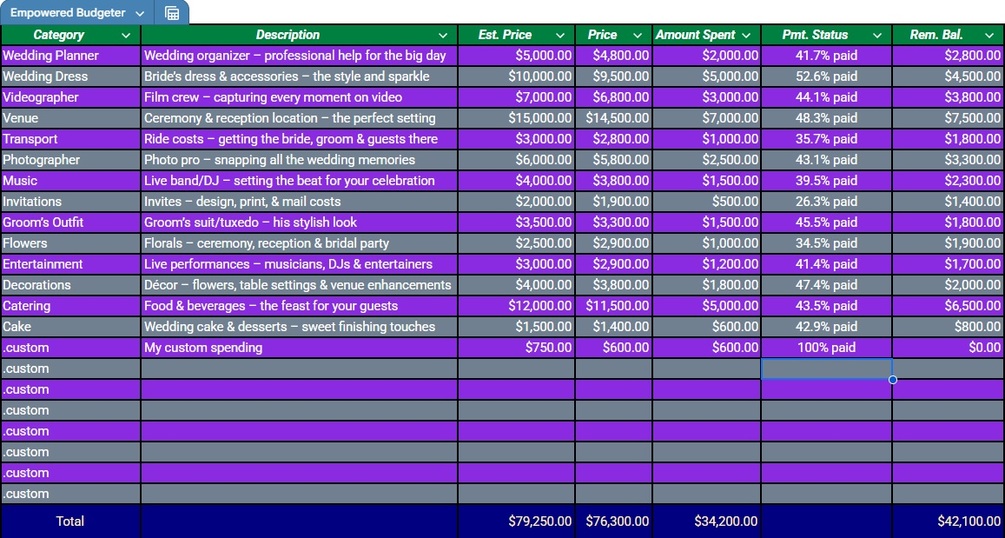Select the $11,500.00 price cell for Catering
Image resolution: width=1005 pixels, height=538 pixels.
(614, 306)
